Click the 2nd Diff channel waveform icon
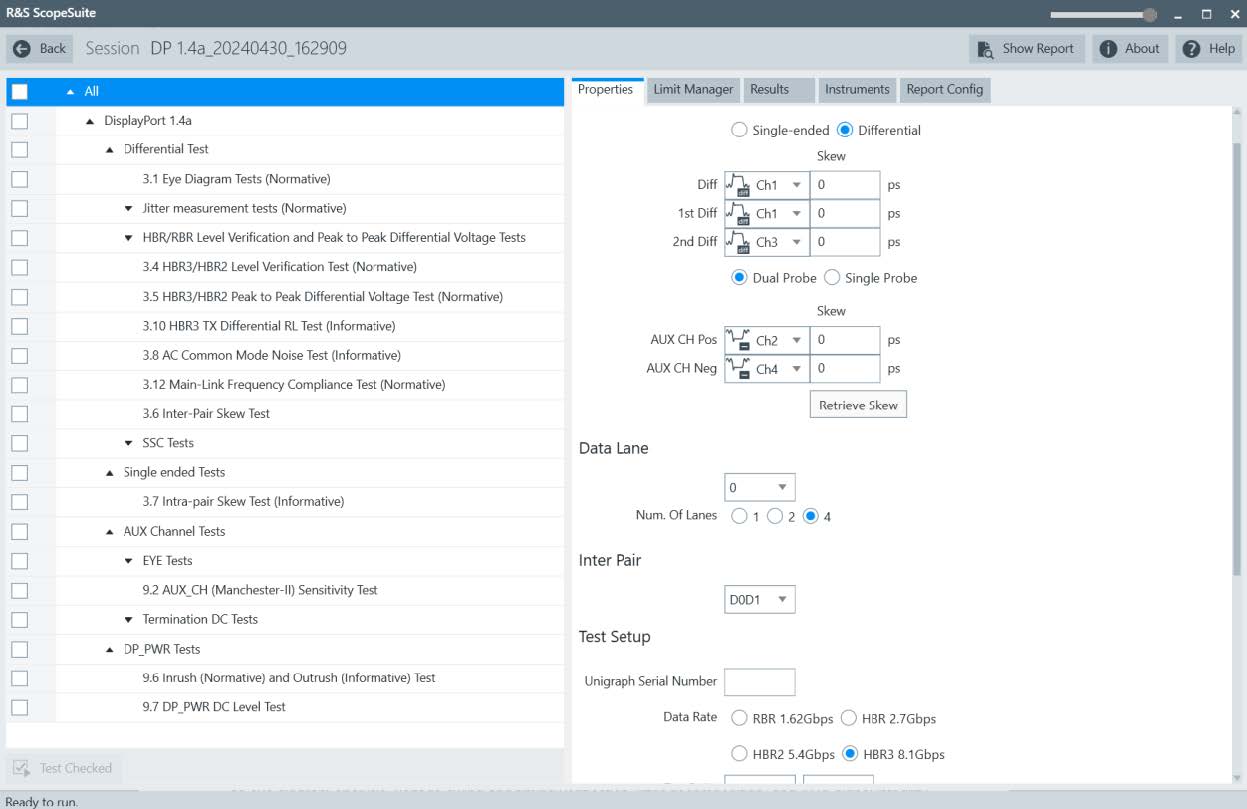The width and height of the screenshot is (1247, 809). [737, 242]
